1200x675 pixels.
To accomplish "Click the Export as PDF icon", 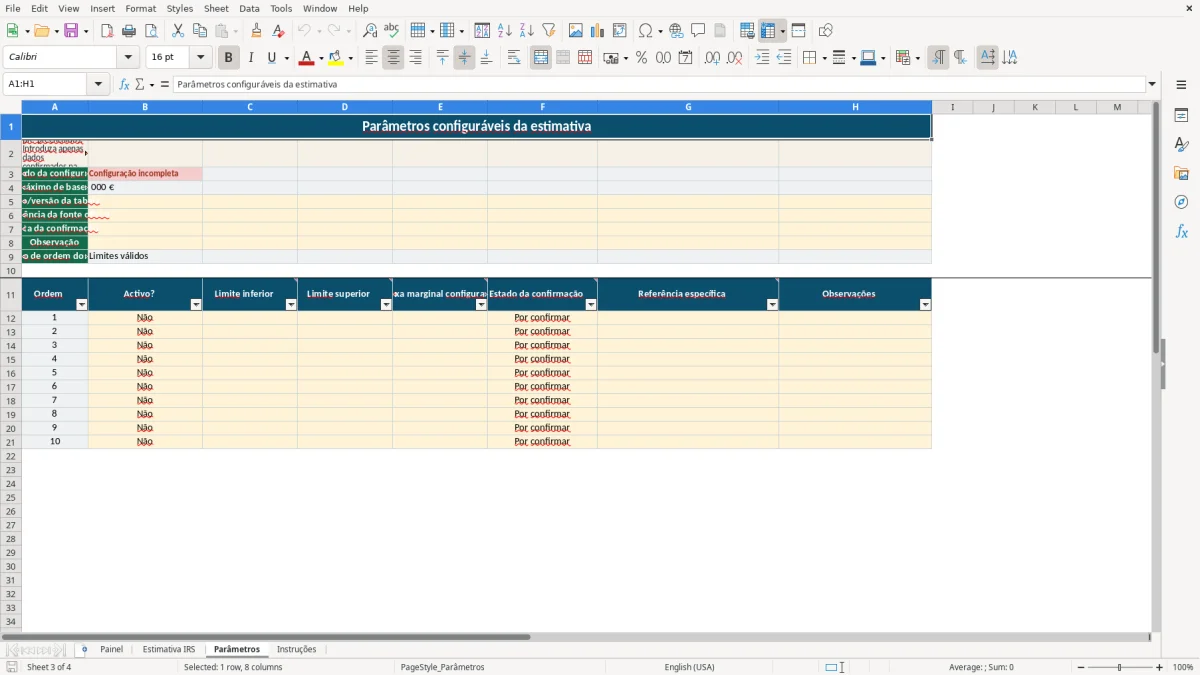I will tap(107, 31).
